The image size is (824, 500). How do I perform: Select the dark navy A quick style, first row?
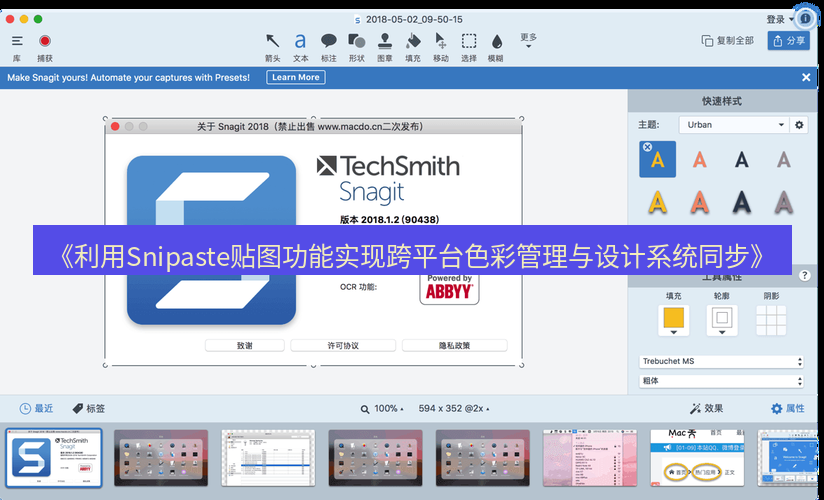(x=741, y=159)
